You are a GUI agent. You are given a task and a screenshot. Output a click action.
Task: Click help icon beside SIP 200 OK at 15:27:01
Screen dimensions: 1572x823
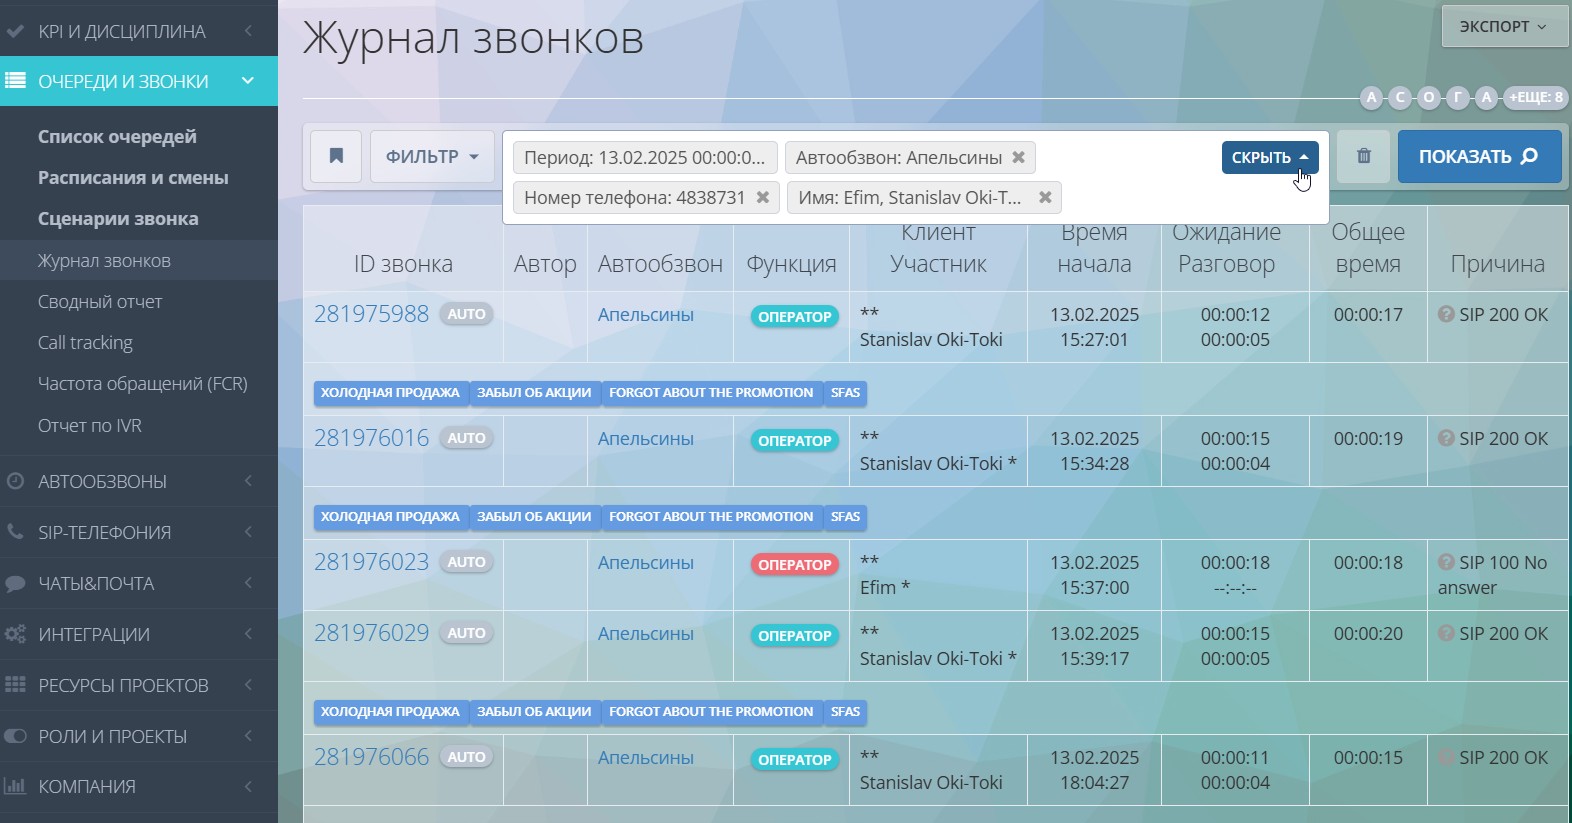(1446, 314)
